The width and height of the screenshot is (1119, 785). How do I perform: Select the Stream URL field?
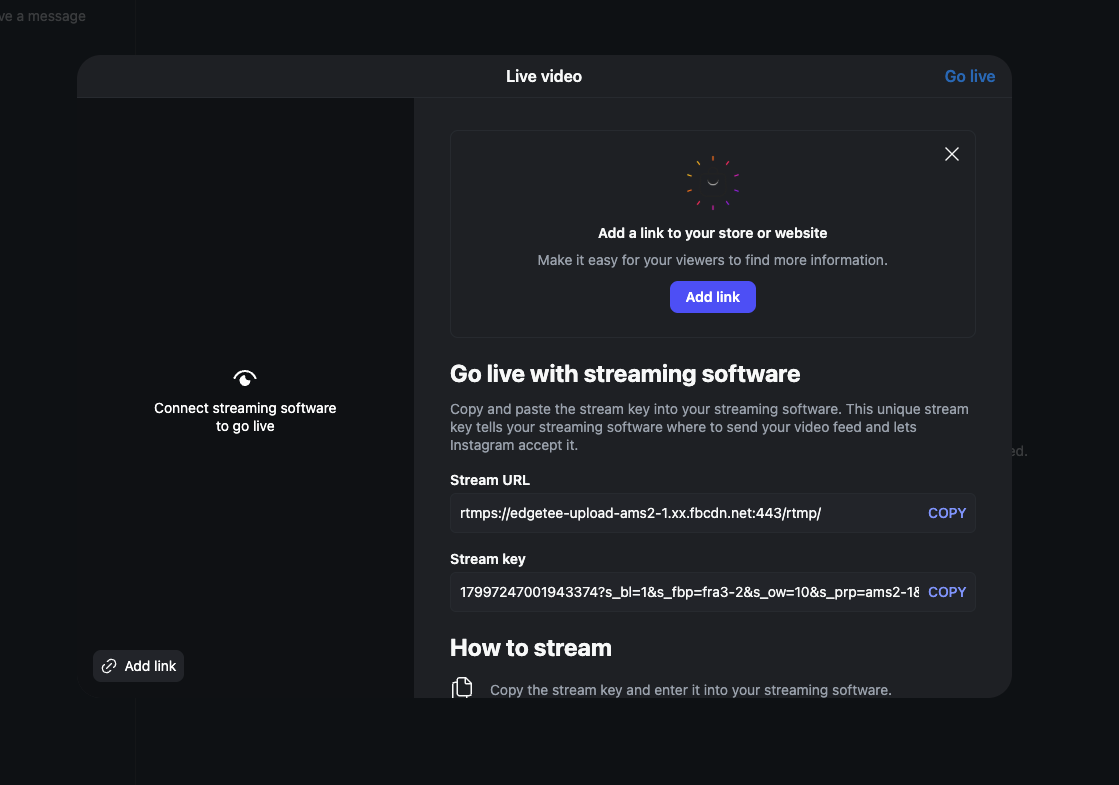(x=712, y=513)
